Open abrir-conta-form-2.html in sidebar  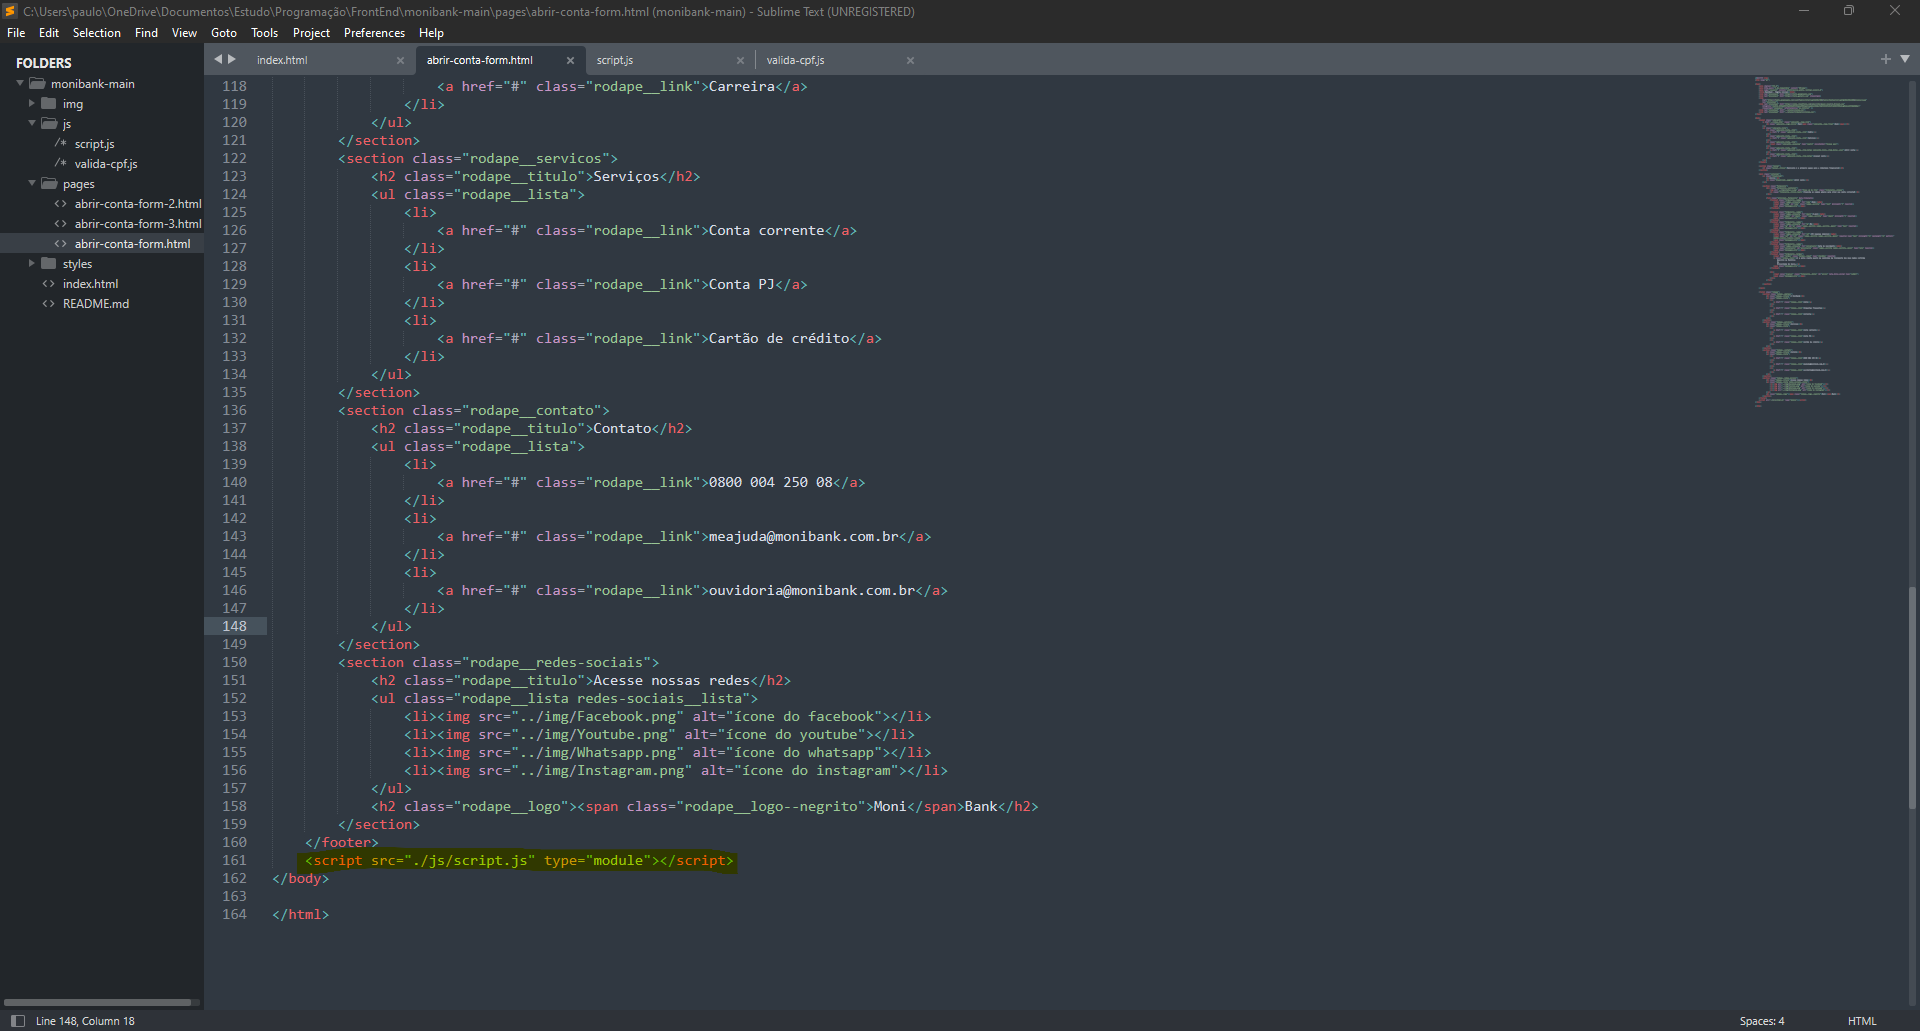point(138,204)
